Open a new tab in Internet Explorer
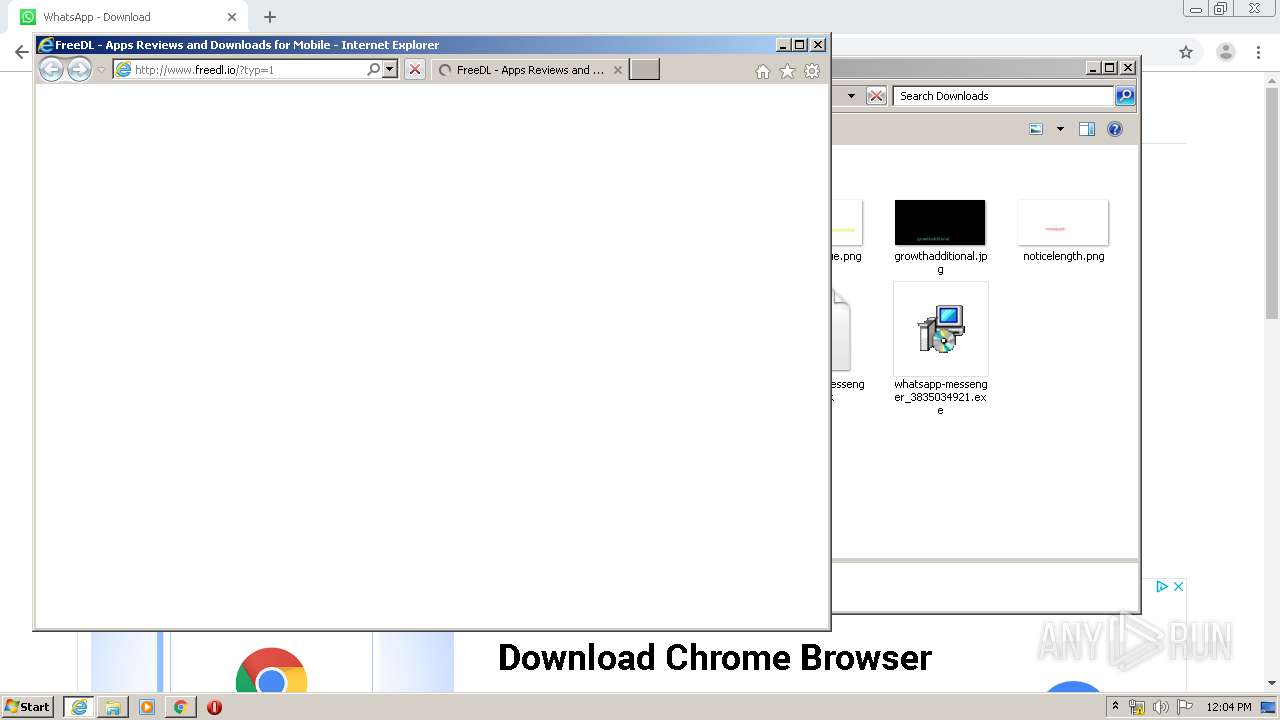1280x720 pixels. pyautogui.click(x=644, y=69)
